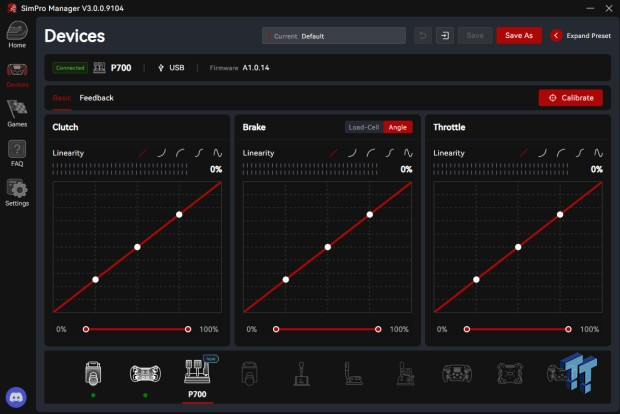Viewport: 620px width, 414px height.
Task: Click the Calibrate button
Action: [571, 98]
